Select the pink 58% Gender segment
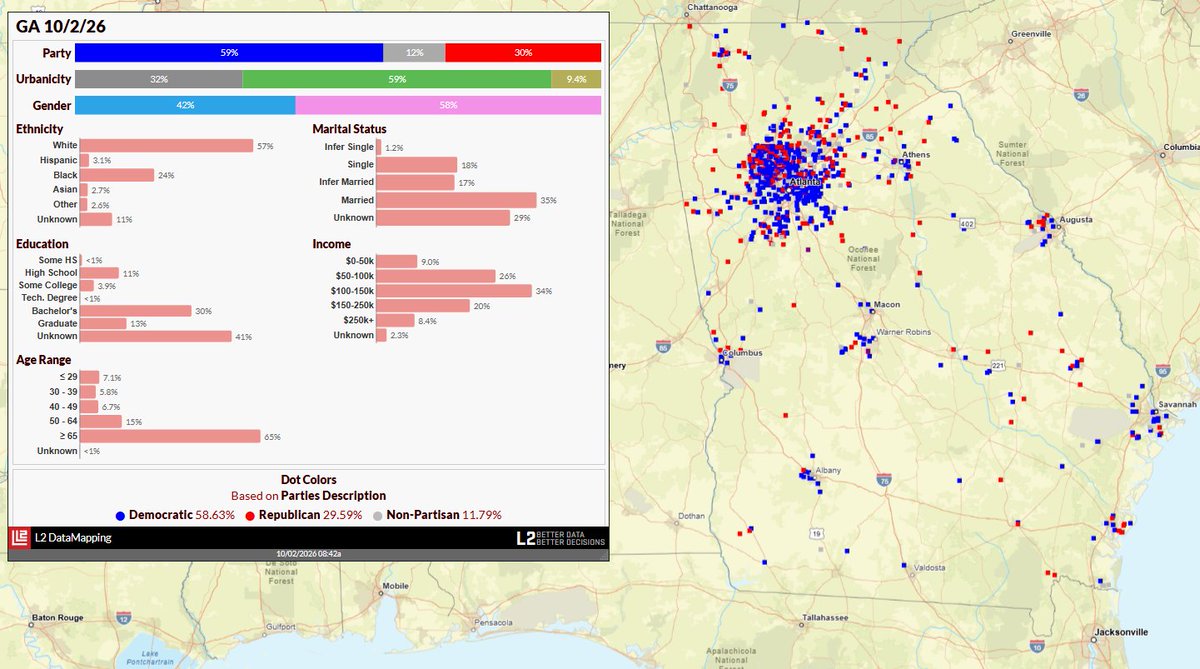Viewport: 1200px width, 669px height. (x=448, y=105)
